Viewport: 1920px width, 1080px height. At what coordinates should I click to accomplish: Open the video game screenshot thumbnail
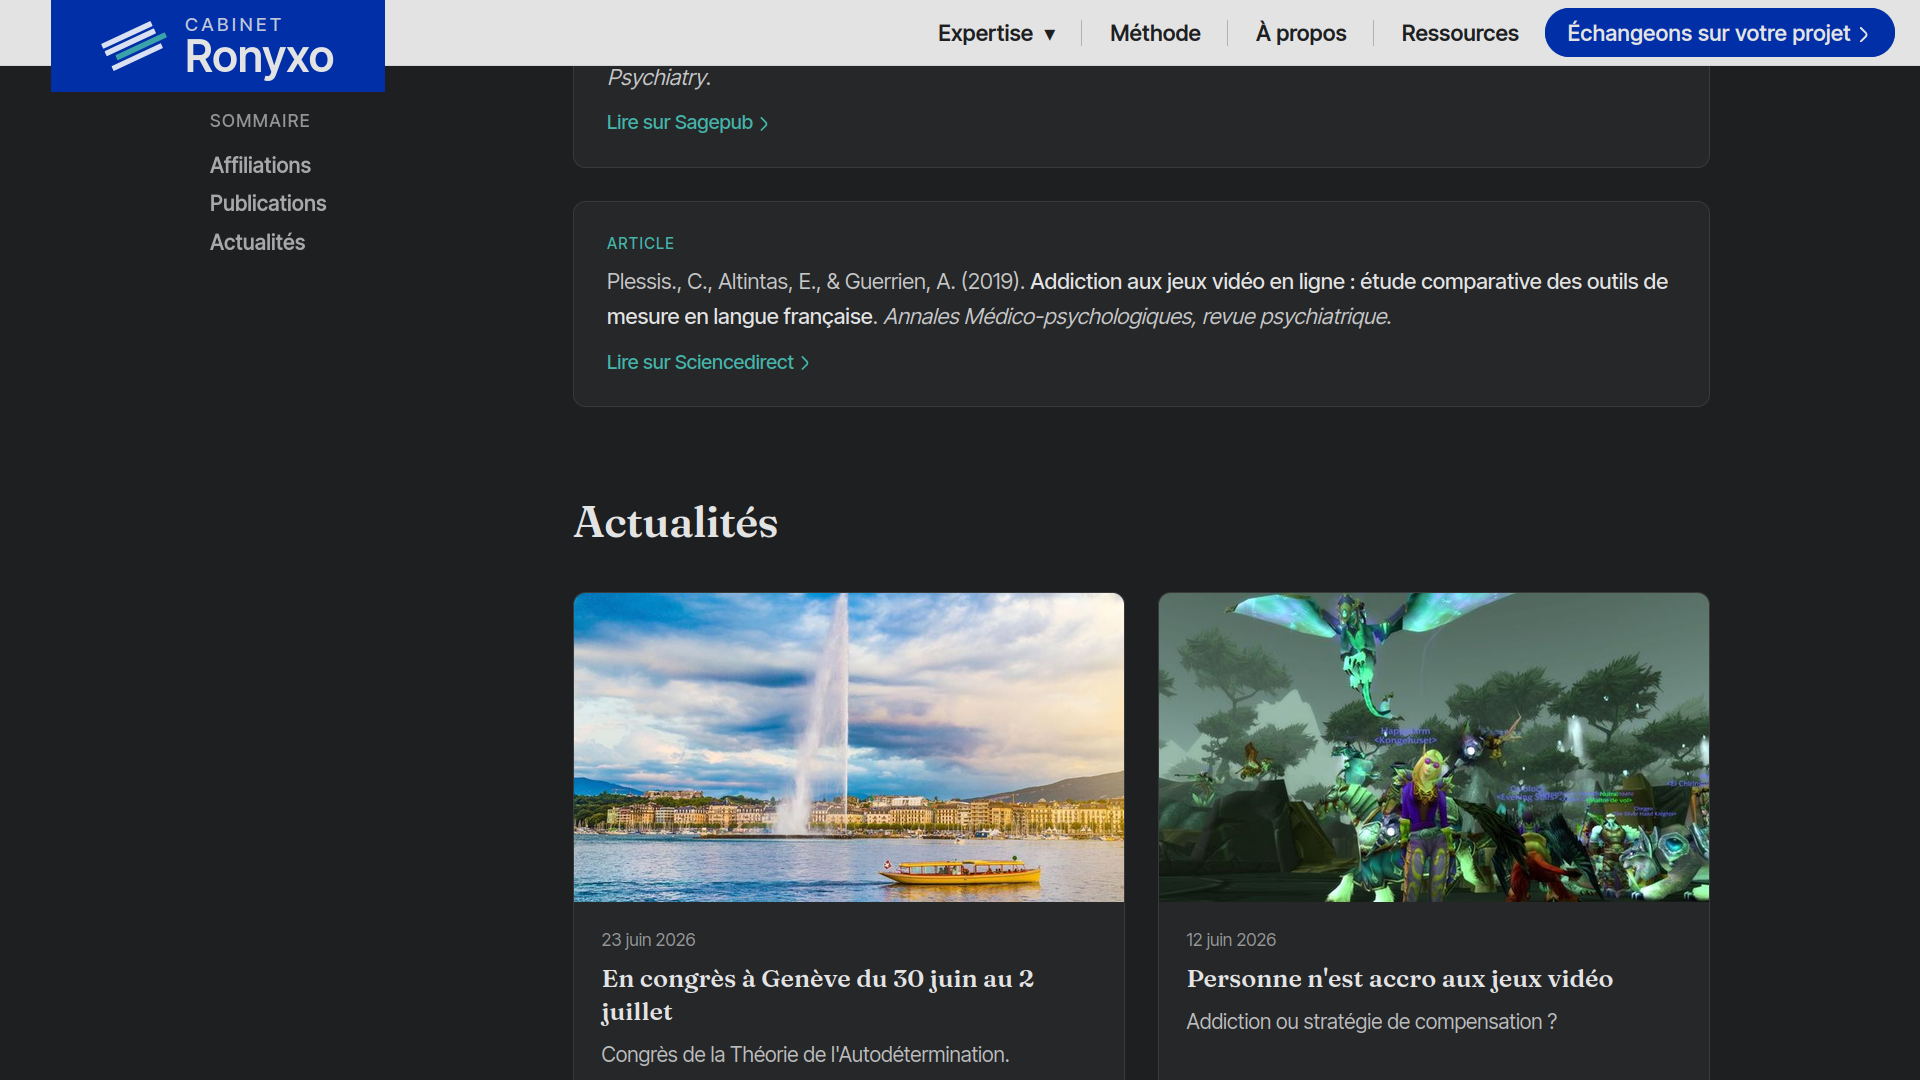pos(1434,747)
